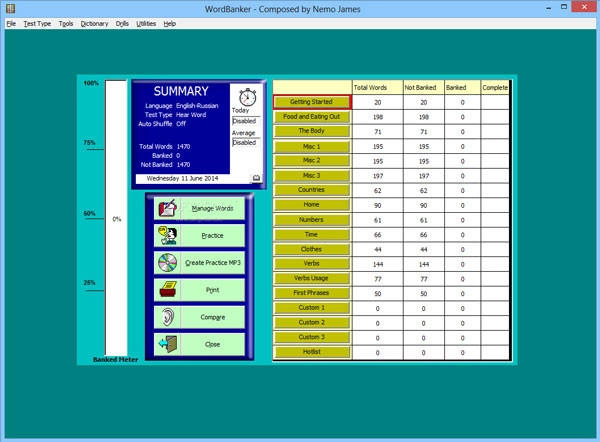Open the Hotlist category
The image size is (600, 442).
tap(312, 352)
